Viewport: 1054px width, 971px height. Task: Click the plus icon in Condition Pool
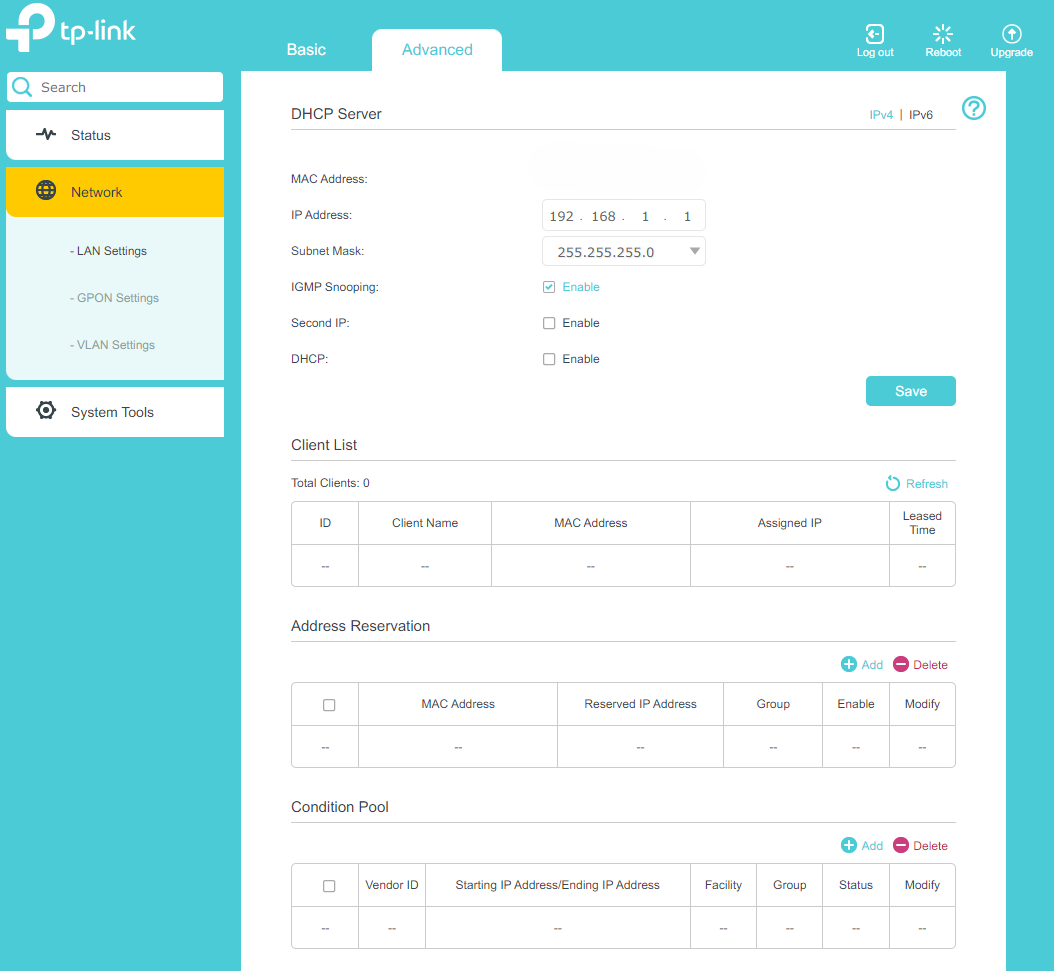click(x=849, y=845)
